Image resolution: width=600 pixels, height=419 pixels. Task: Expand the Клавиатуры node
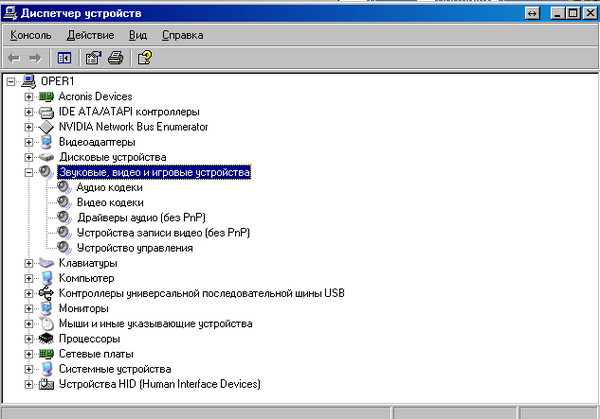[x=29, y=263]
